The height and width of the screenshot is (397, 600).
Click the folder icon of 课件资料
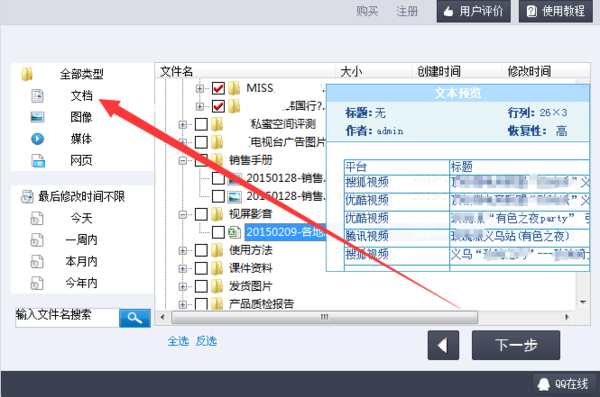coord(217,268)
